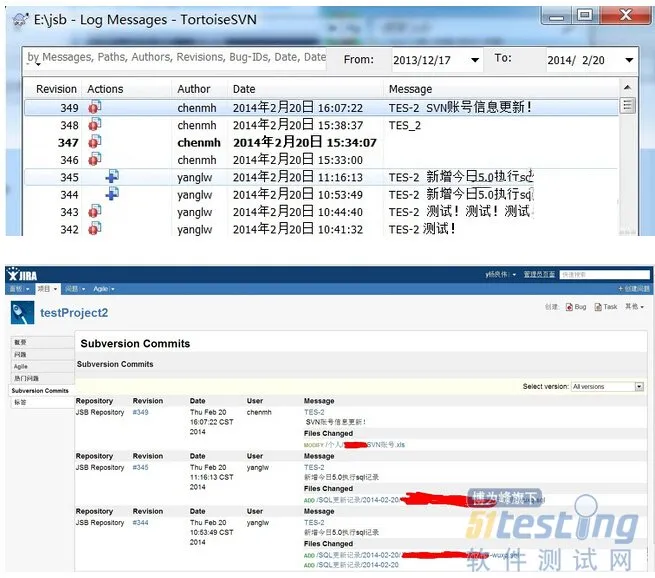Focus the JIRA quick search box
655x578 pixels.
point(604,274)
